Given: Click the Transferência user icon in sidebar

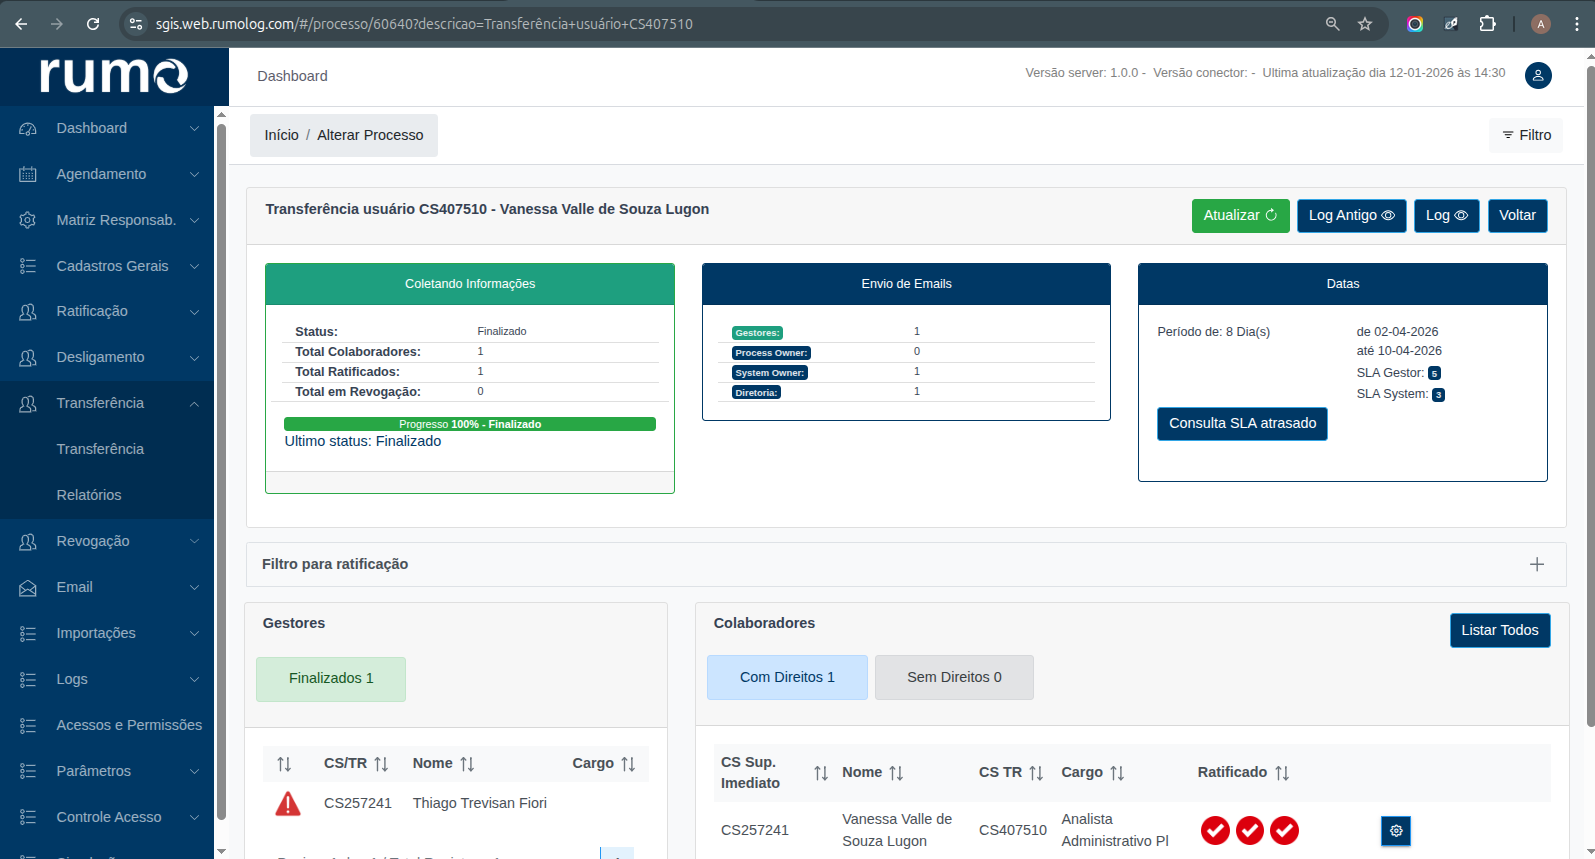Looking at the screenshot, I should point(28,404).
